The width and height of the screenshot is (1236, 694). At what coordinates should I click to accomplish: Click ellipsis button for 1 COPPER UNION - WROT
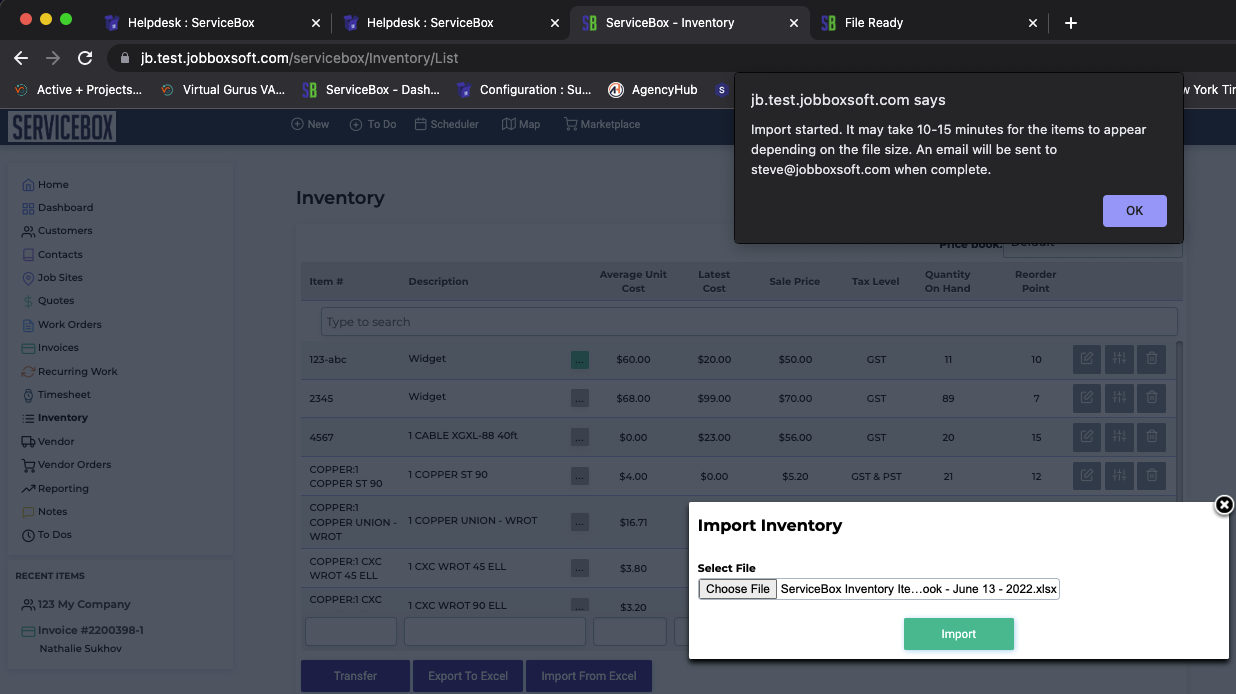click(580, 522)
